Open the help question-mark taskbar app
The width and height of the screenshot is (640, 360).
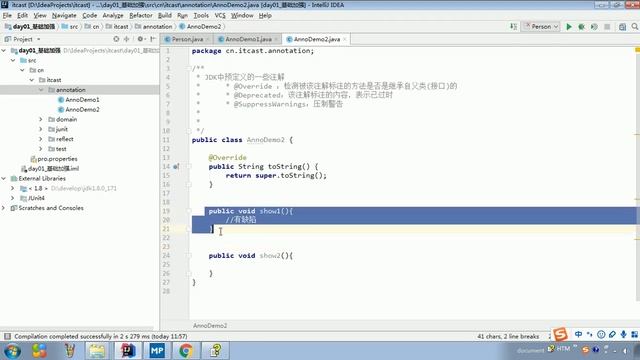216,351
